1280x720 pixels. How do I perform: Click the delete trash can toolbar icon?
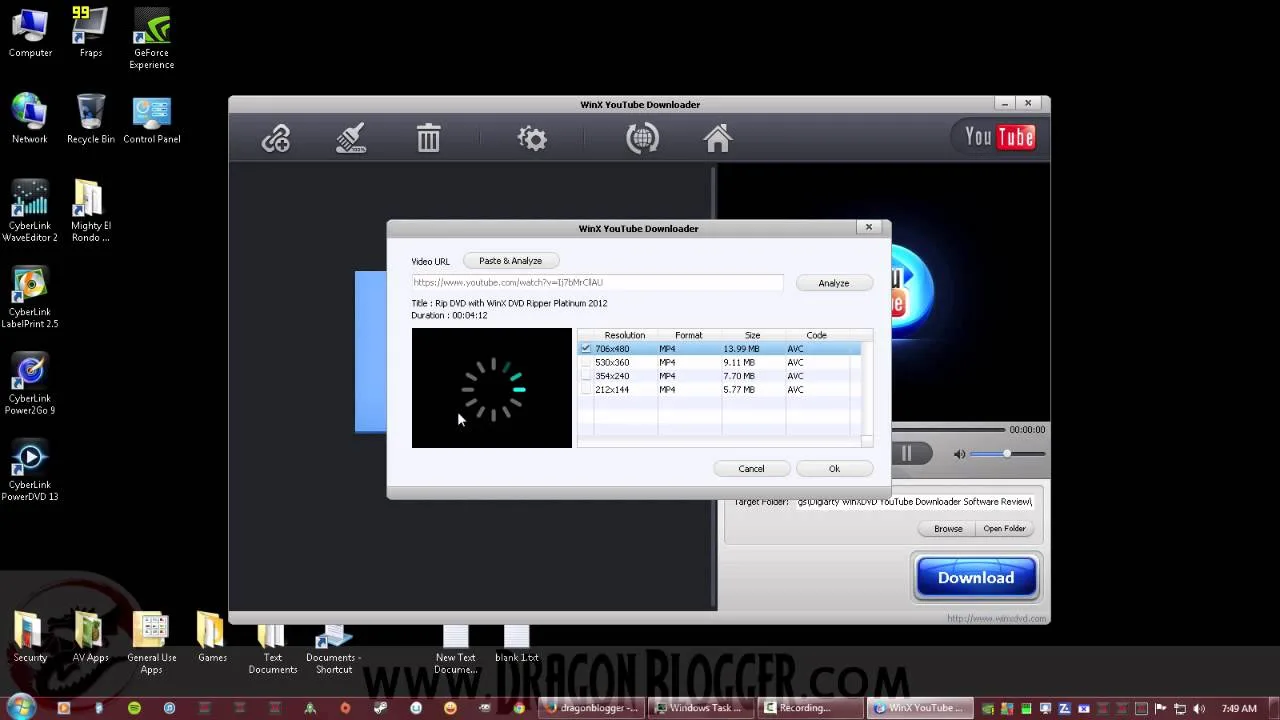tap(428, 138)
